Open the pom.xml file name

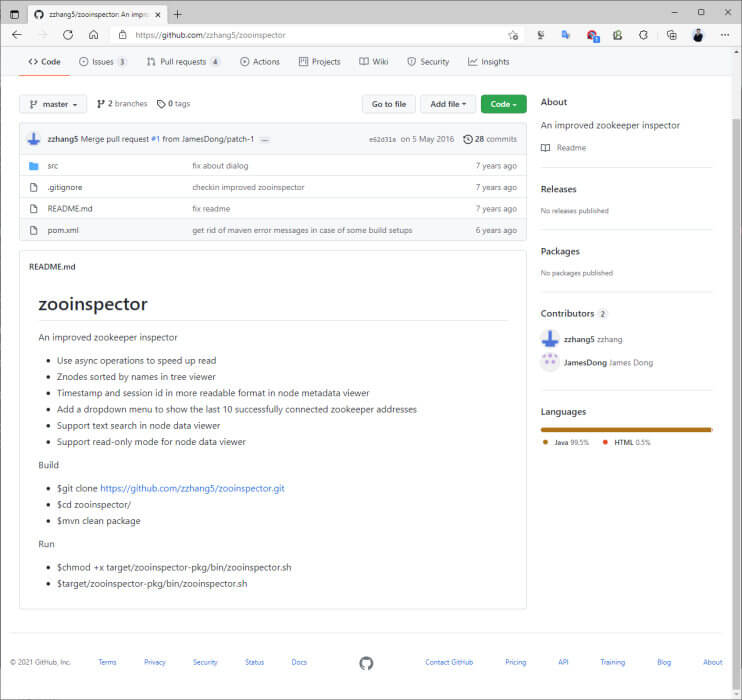pyautogui.click(x=63, y=230)
